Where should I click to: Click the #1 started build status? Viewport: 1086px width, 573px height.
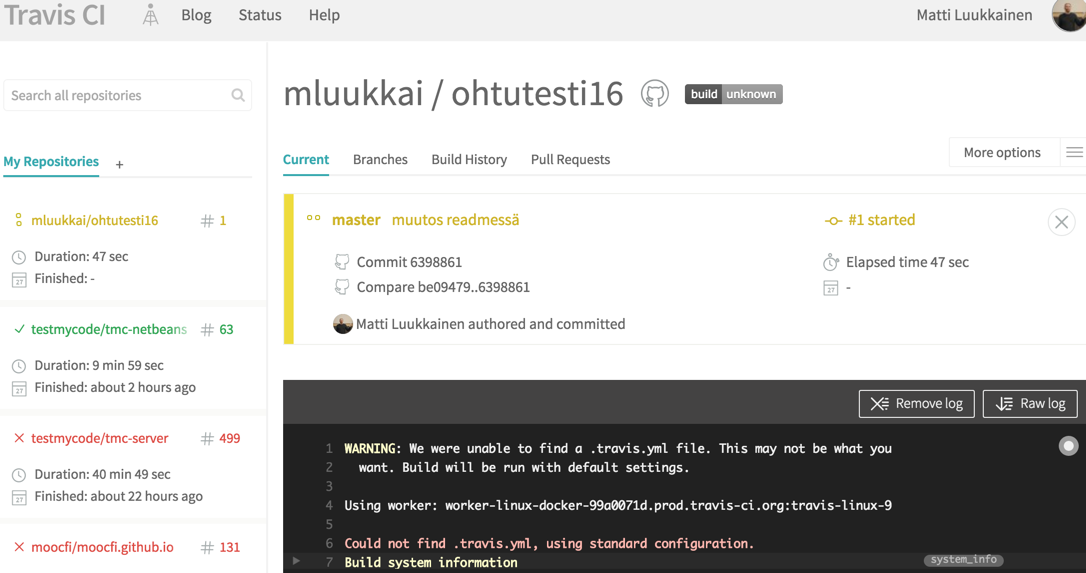pyautogui.click(x=882, y=220)
